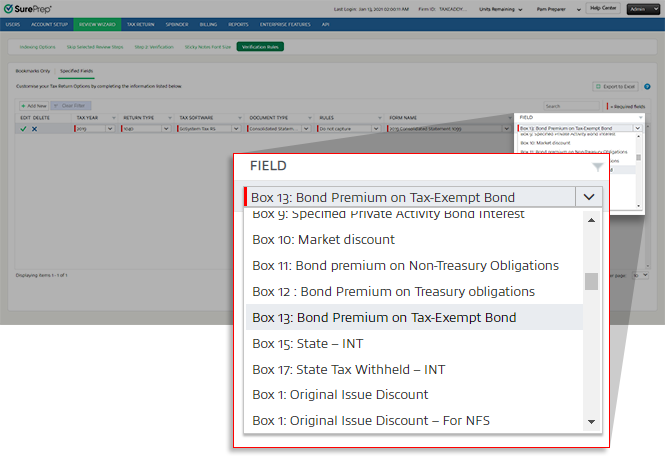Open the ENTERPRISE FEATURES menu
Image resolution: width=665 pixels, height=459 pixels.
[285, 25]
